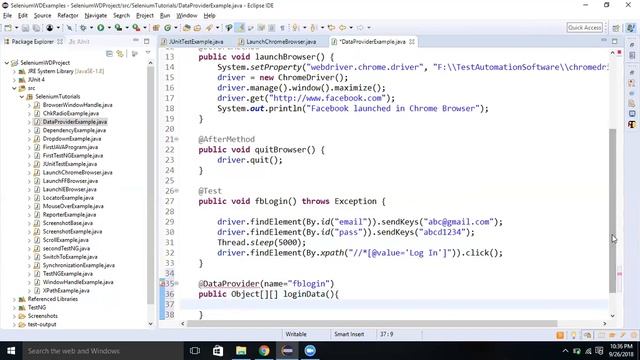
Task: Open File Explorer from the taskbar
Action: pyautogui.click(x=241, y=351)
